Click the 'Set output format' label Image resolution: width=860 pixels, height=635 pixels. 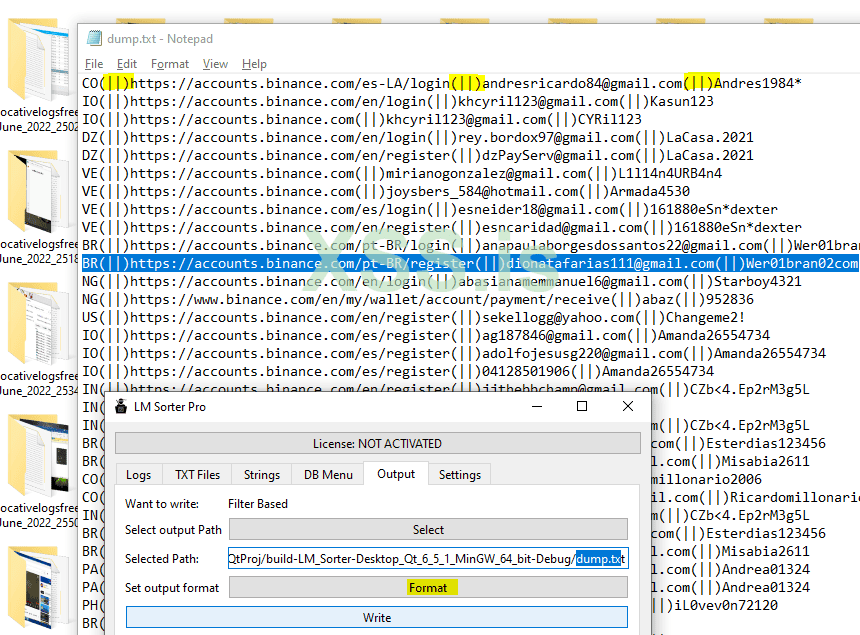click(172, 588)
